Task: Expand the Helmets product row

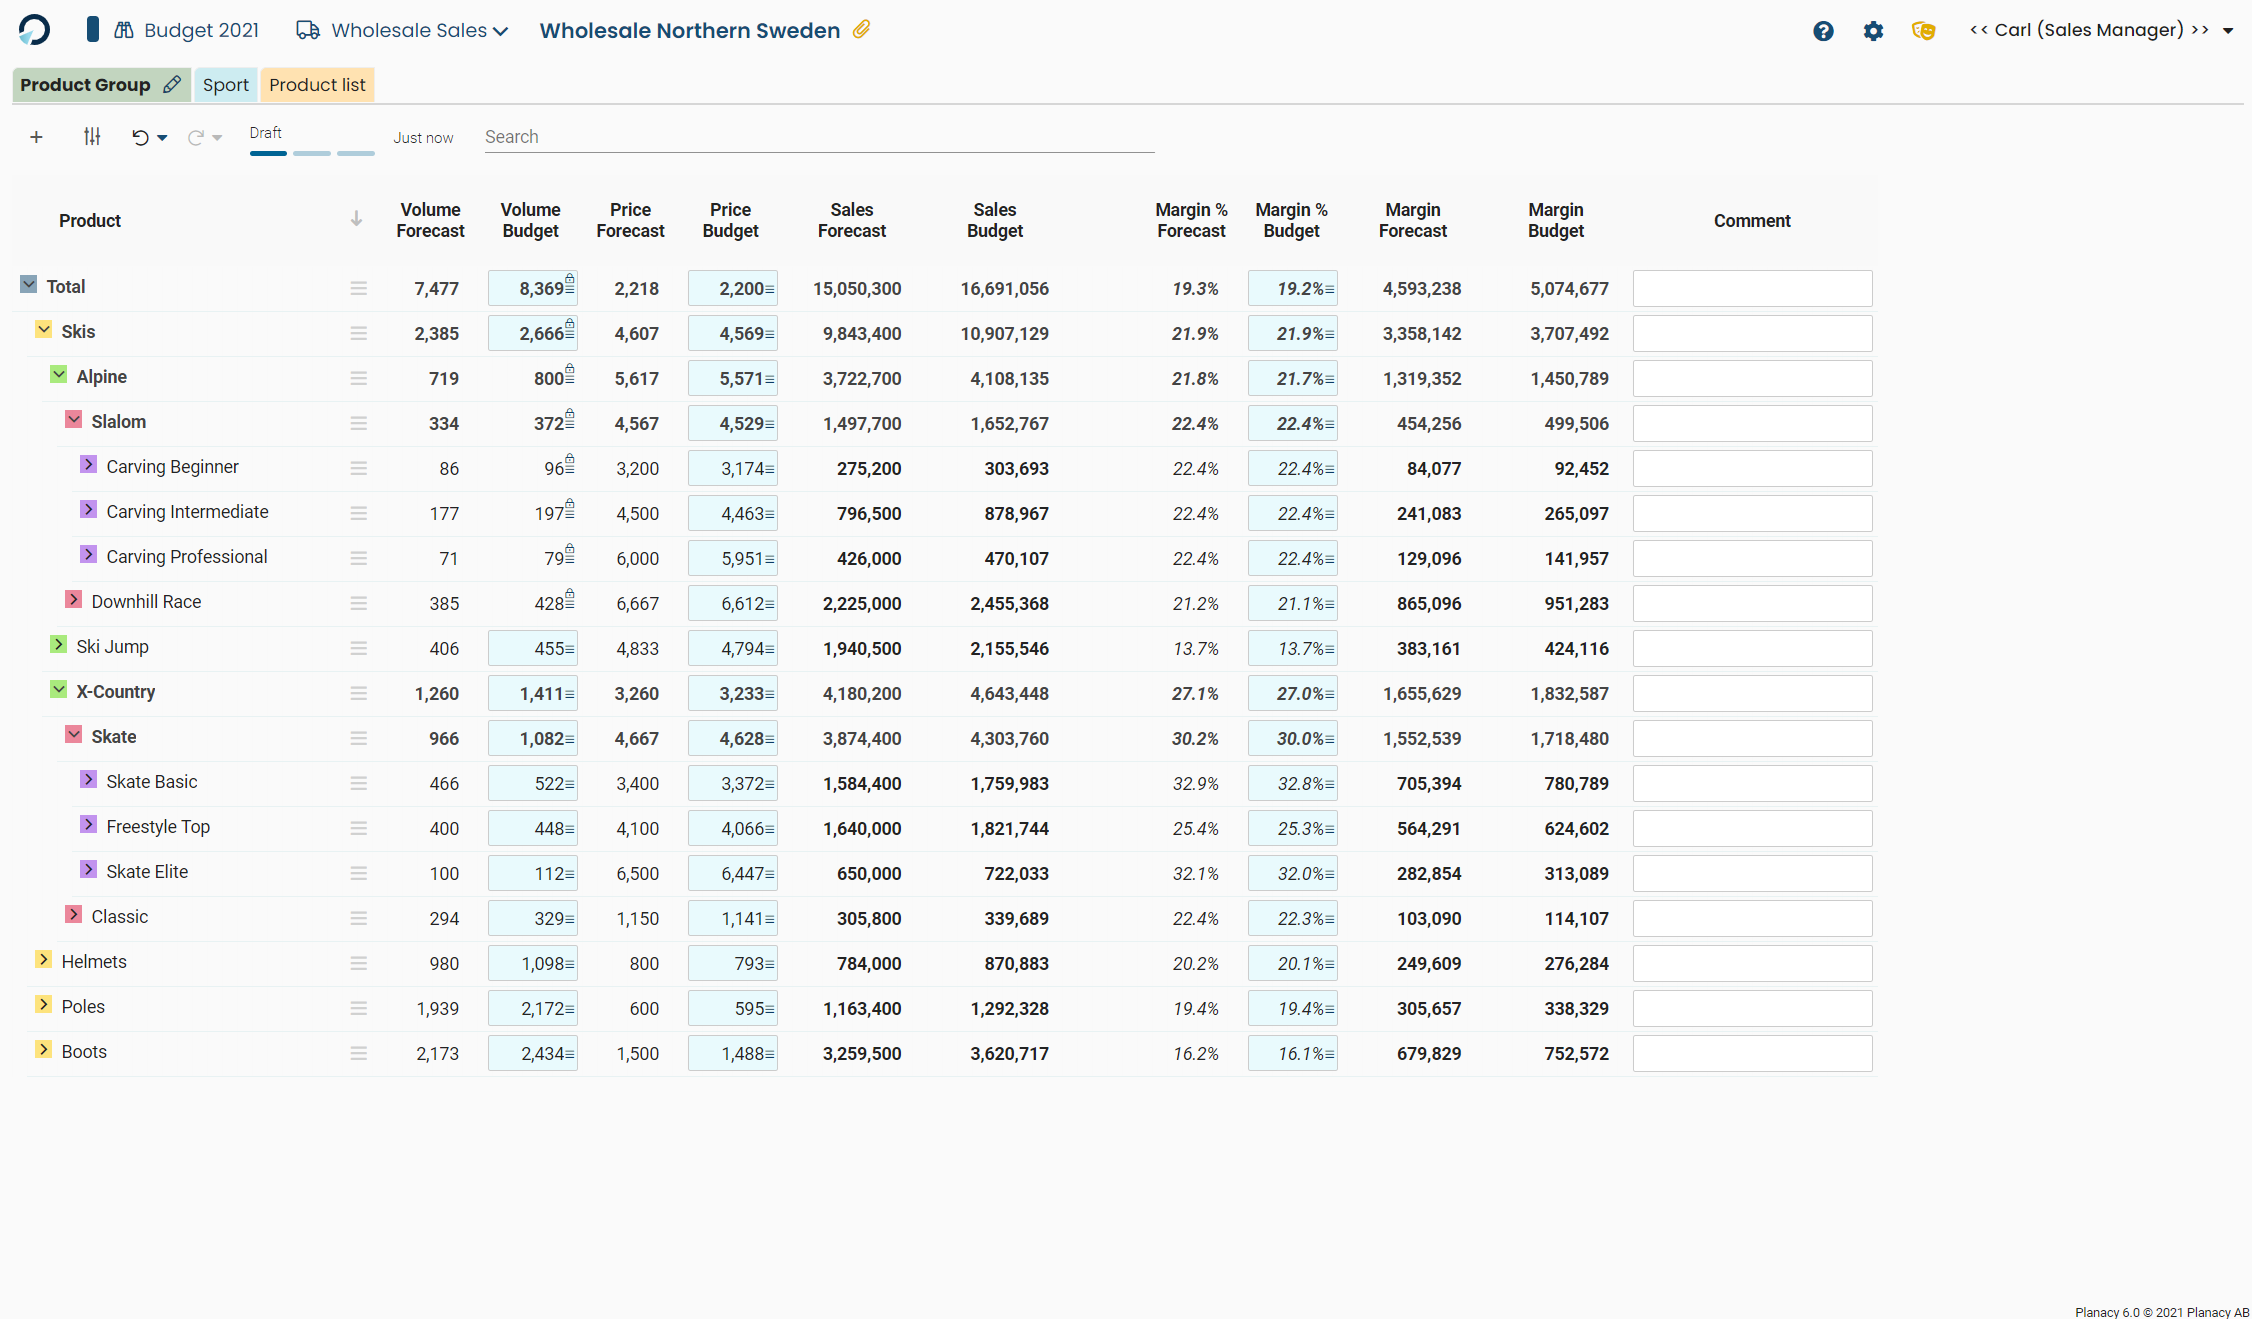Action: 43,960
